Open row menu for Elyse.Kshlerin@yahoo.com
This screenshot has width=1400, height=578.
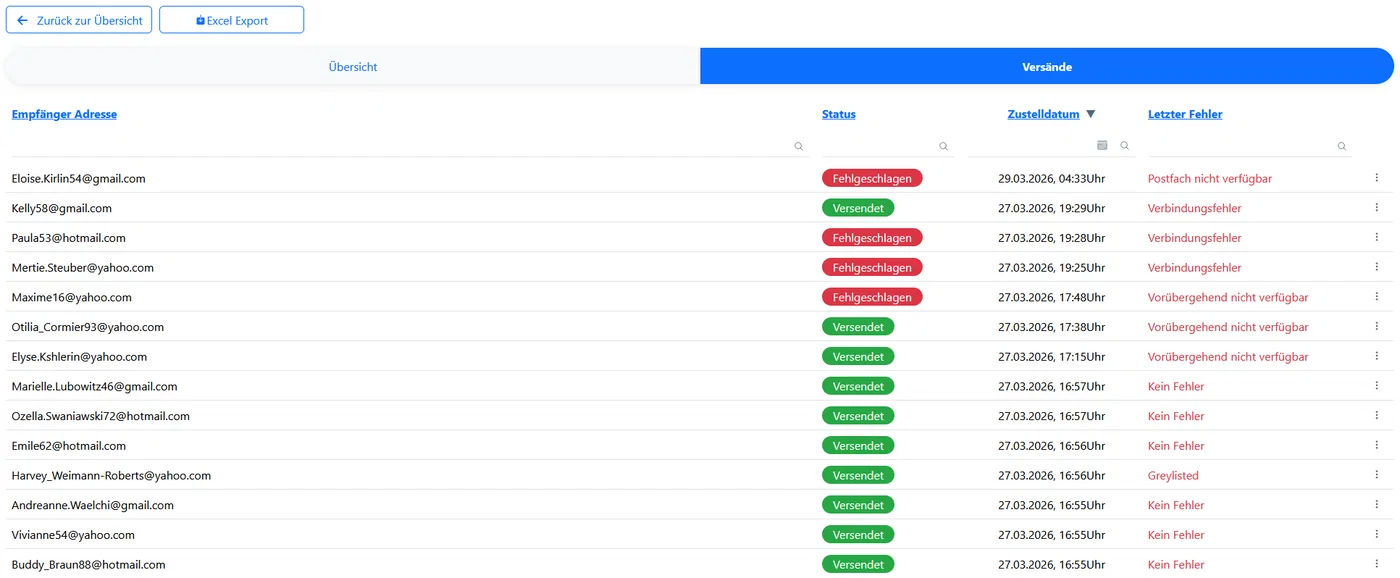tap(1376, 356)
